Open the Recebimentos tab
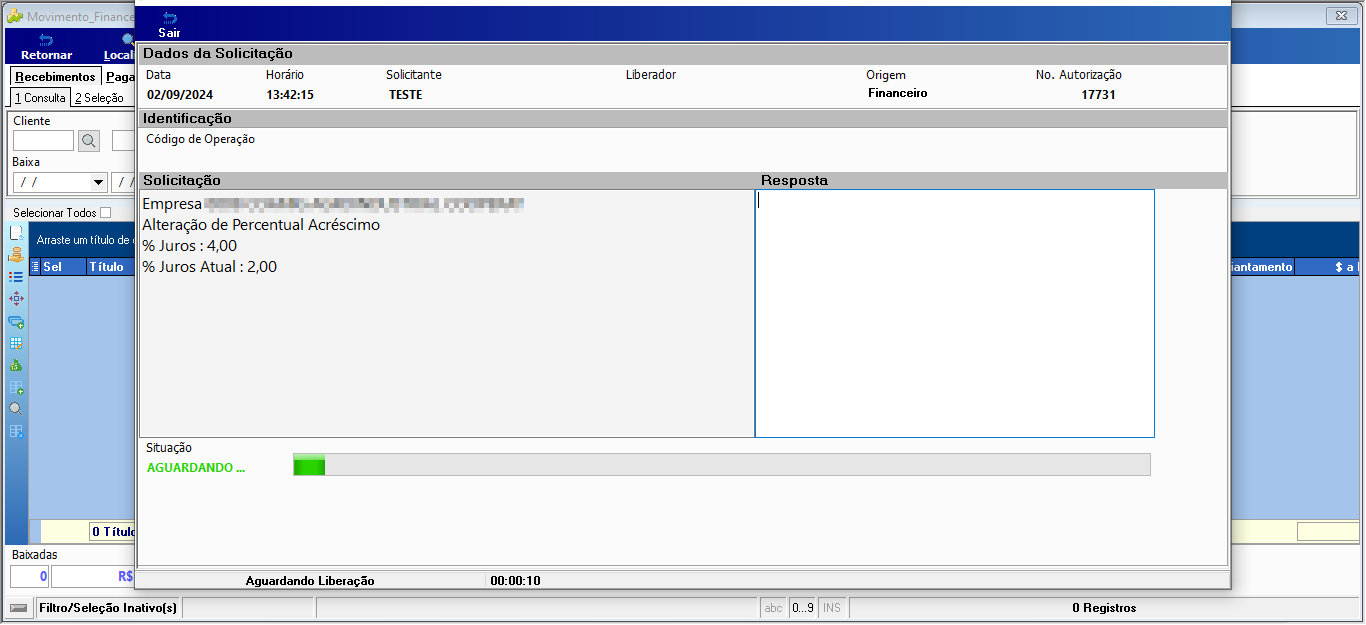Image resolution: width=1366 pixels, height=625 pixels. tap(55, 77)
